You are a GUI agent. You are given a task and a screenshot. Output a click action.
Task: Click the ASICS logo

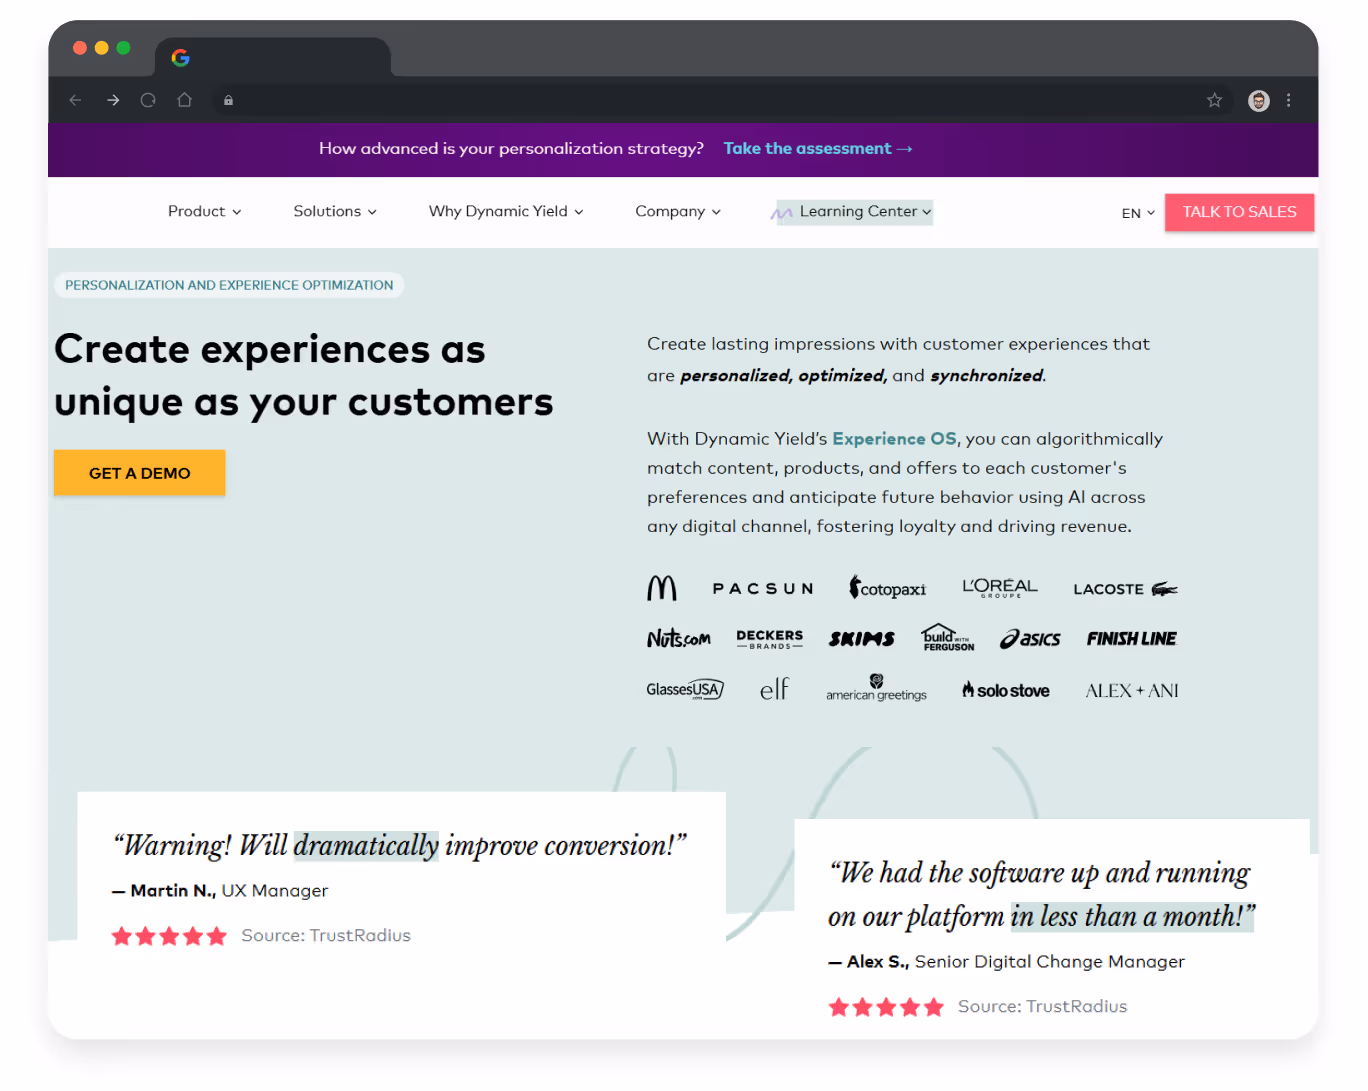[1030, 639]
